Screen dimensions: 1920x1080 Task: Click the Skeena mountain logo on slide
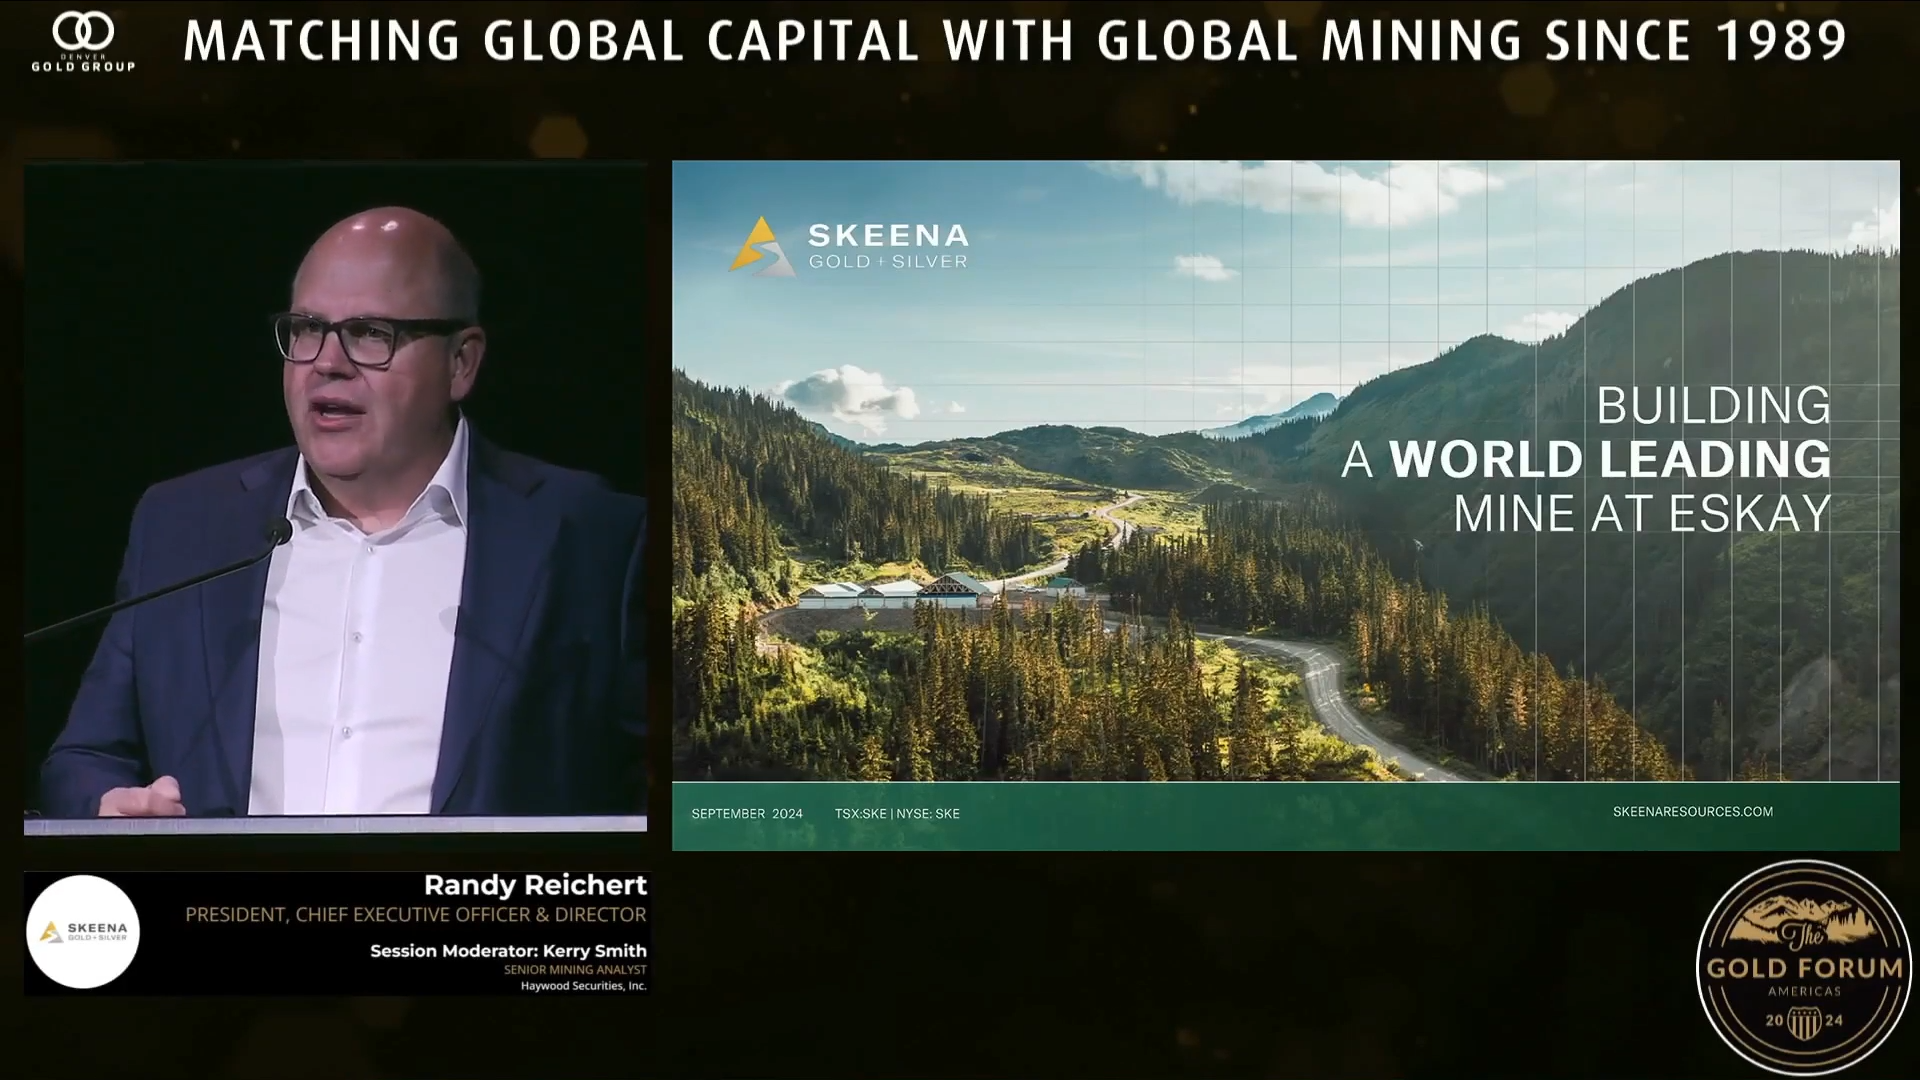[761, 245]
